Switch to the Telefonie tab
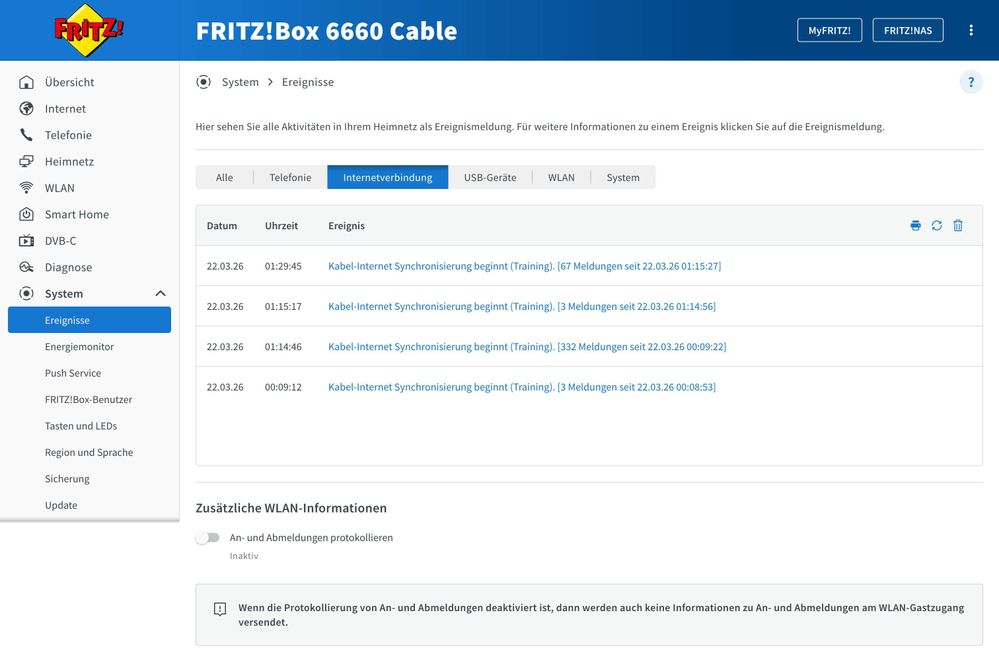The width and height of the screenshot is (999, 662). pyautogui.click(x=291, y=177)
